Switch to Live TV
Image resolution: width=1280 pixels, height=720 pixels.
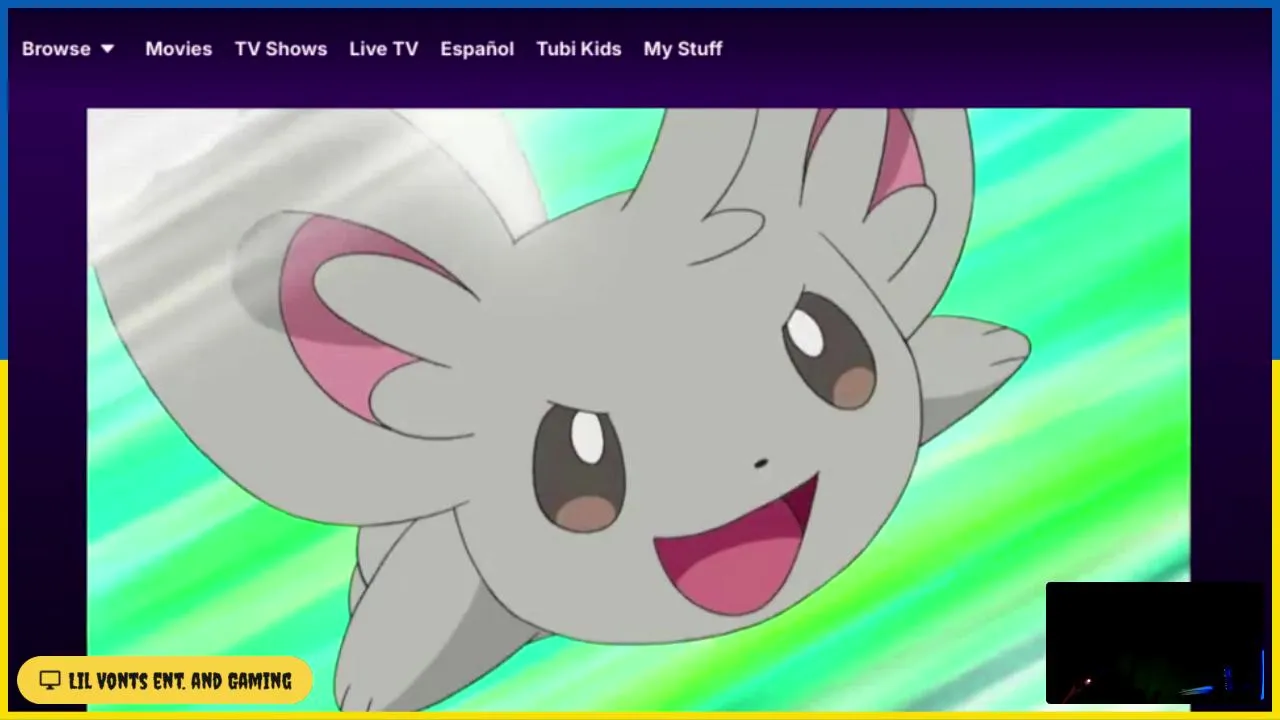[383, 49]
